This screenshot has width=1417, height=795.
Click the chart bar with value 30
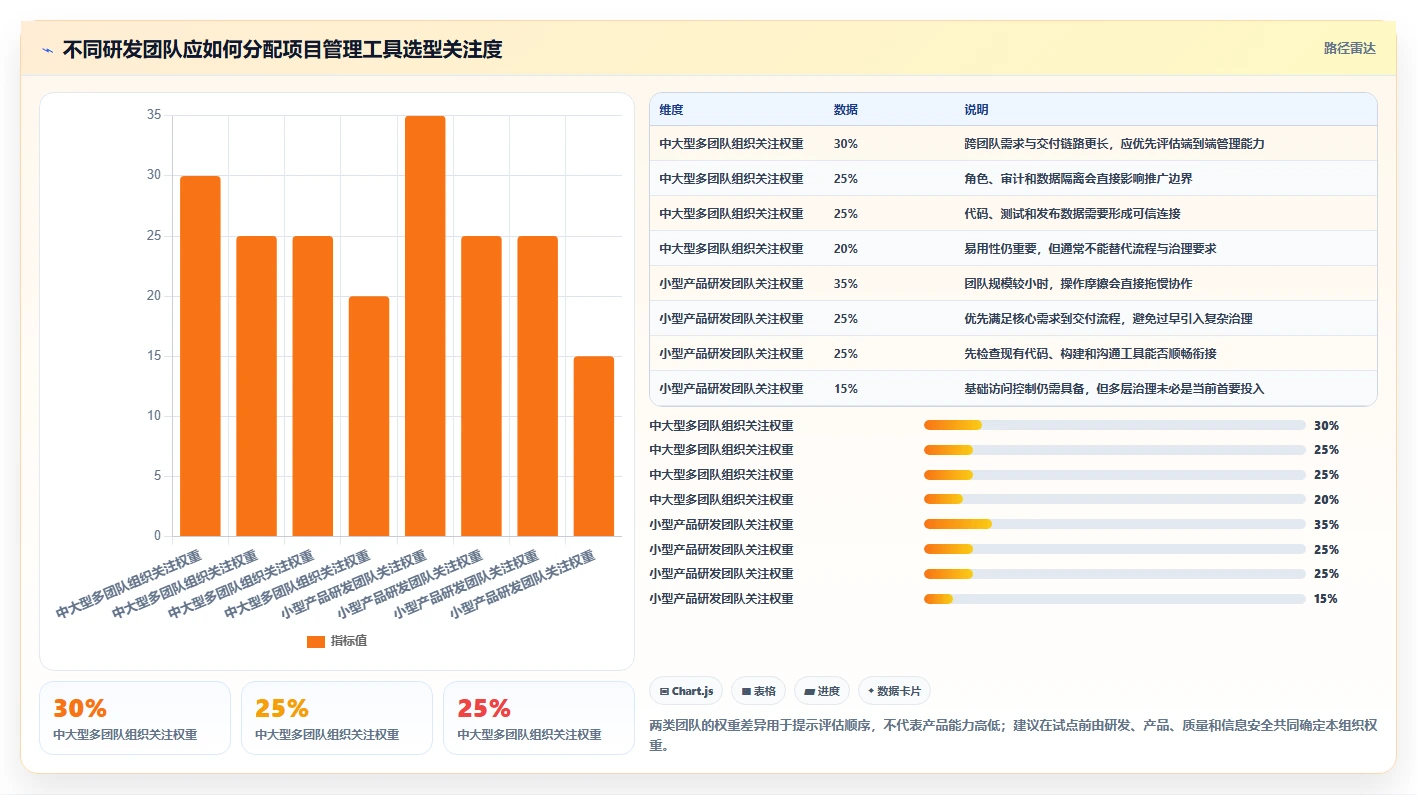[200, 356]
